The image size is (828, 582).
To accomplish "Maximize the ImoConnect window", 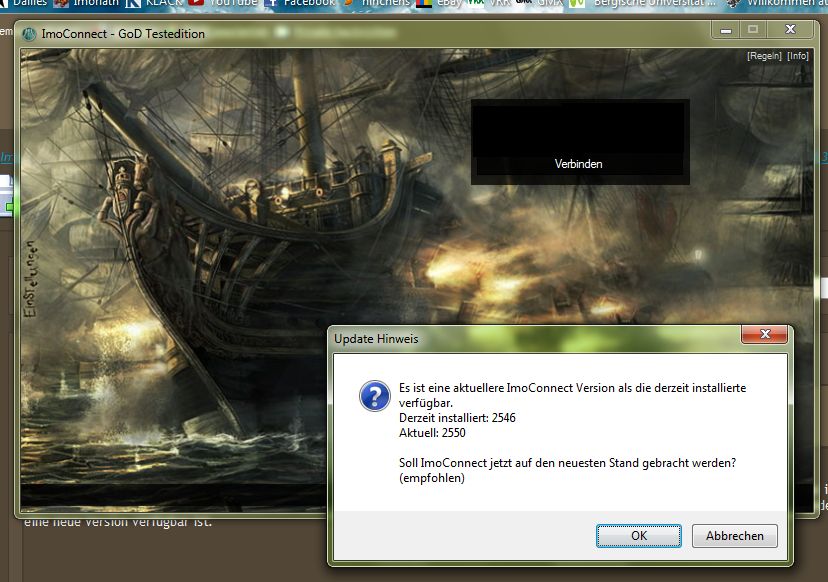I will [x=753, y=30].
